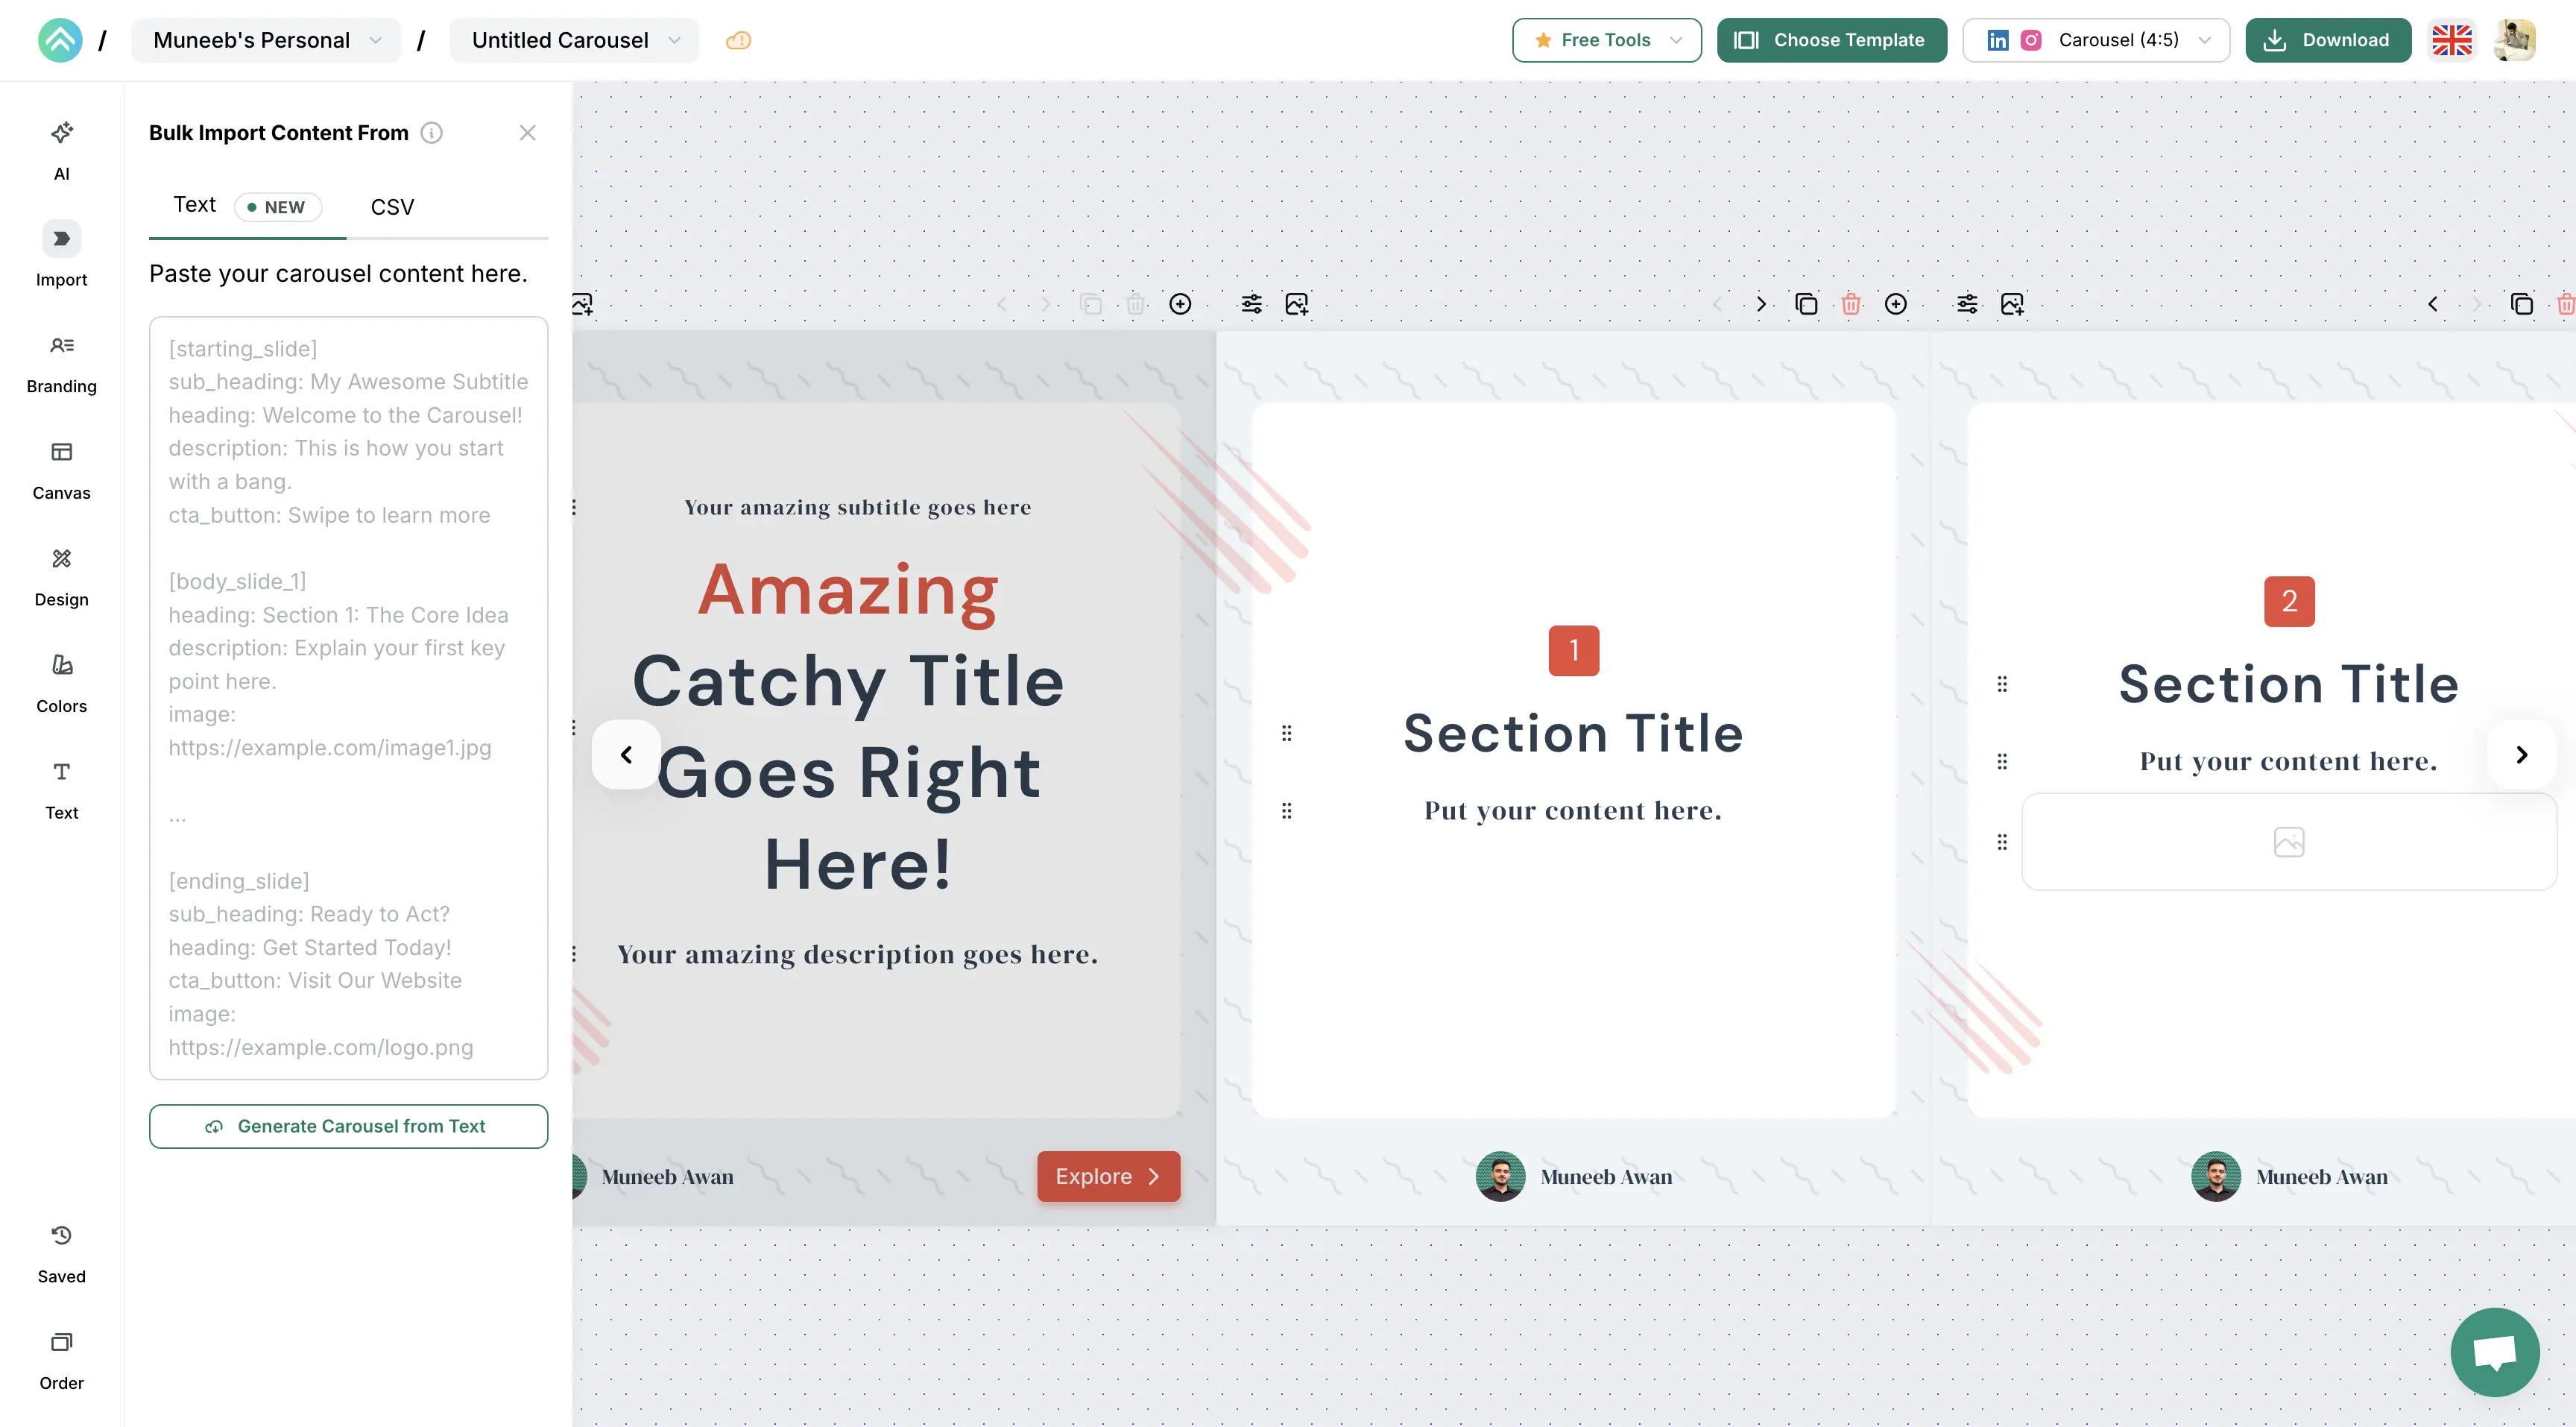Image resolution: width=2576 pixels, height=1427 pixels.
Task: Expand the Untitled Carousel dropdown
Action: tap(574, 40)
